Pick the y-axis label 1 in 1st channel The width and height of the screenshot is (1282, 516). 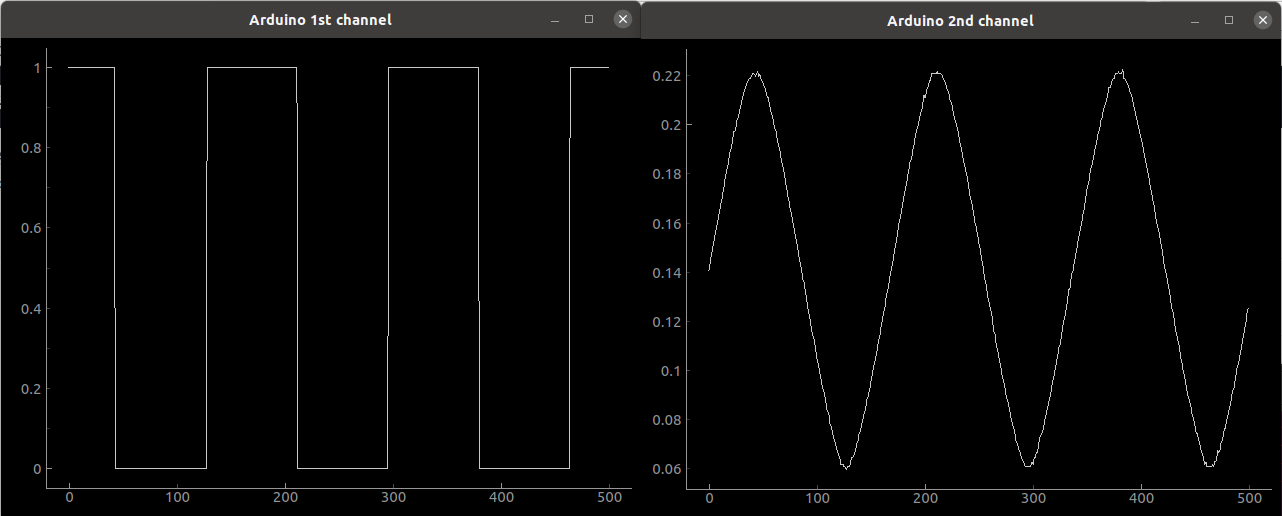tap(36, 68)
